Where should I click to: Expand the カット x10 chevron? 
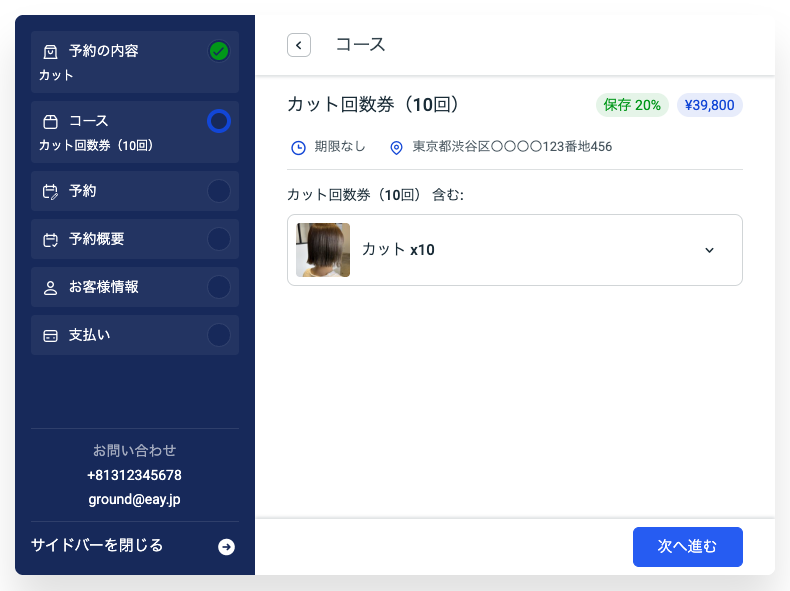709,250
